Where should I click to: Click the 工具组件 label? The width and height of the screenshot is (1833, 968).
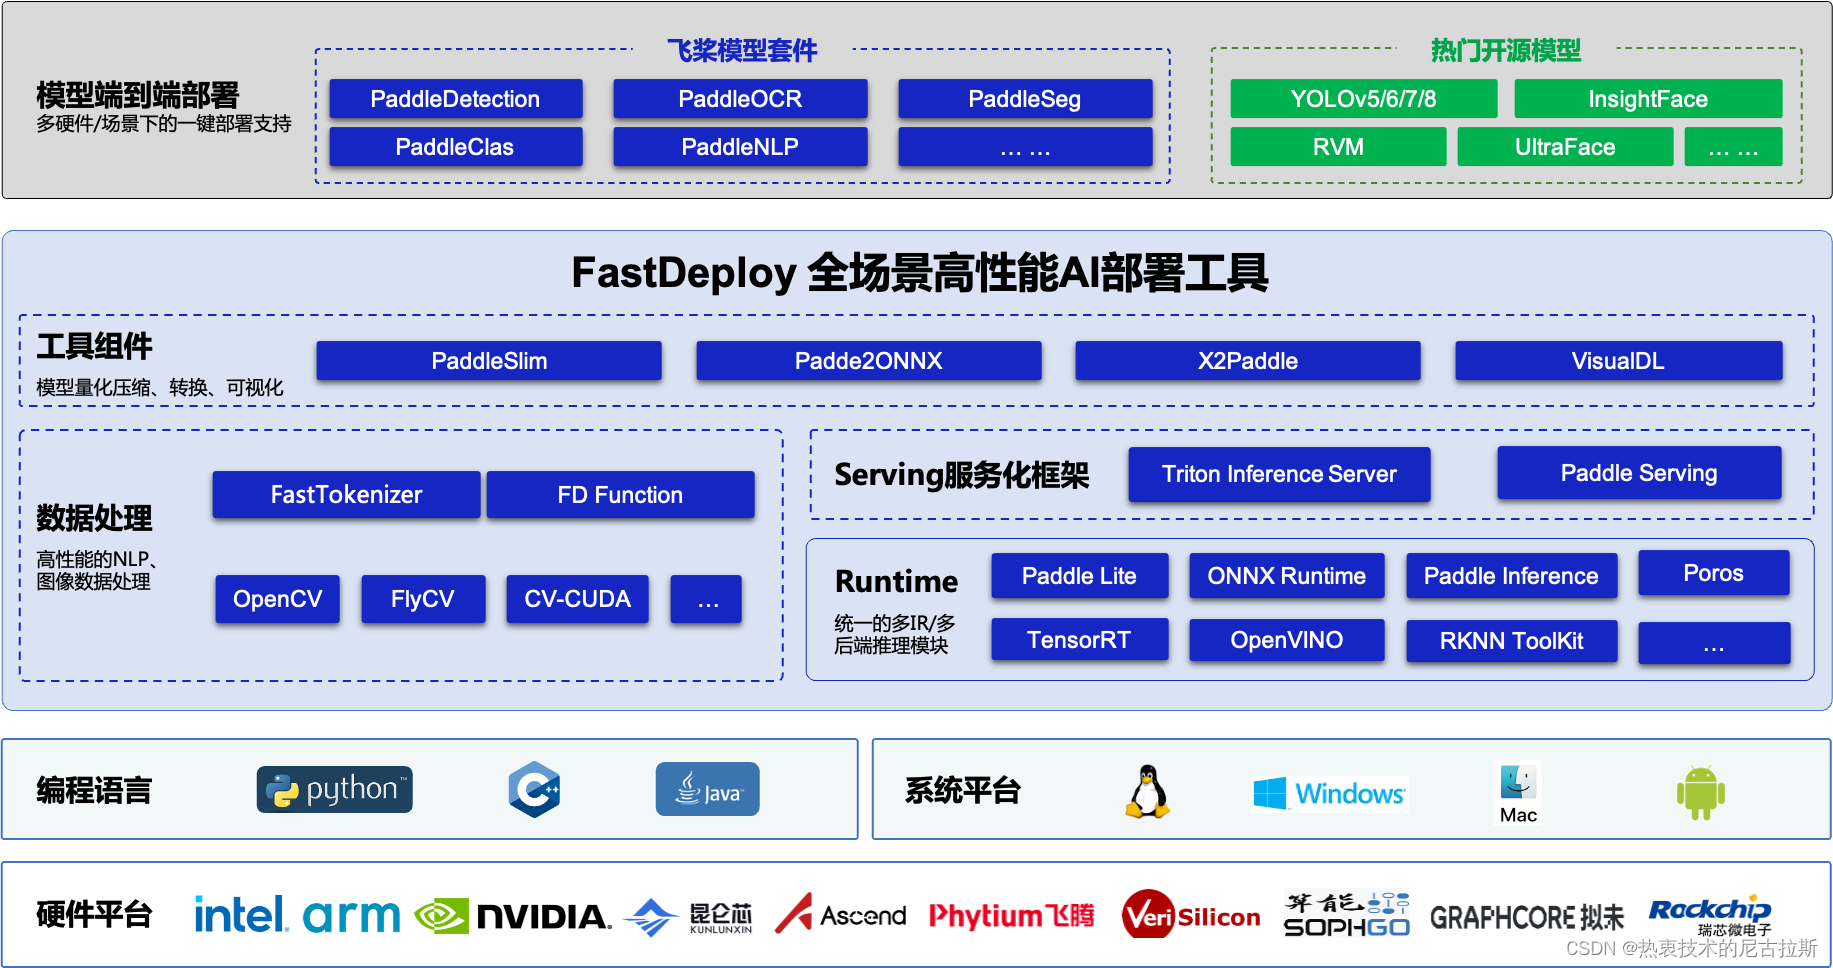click(94, 346)
